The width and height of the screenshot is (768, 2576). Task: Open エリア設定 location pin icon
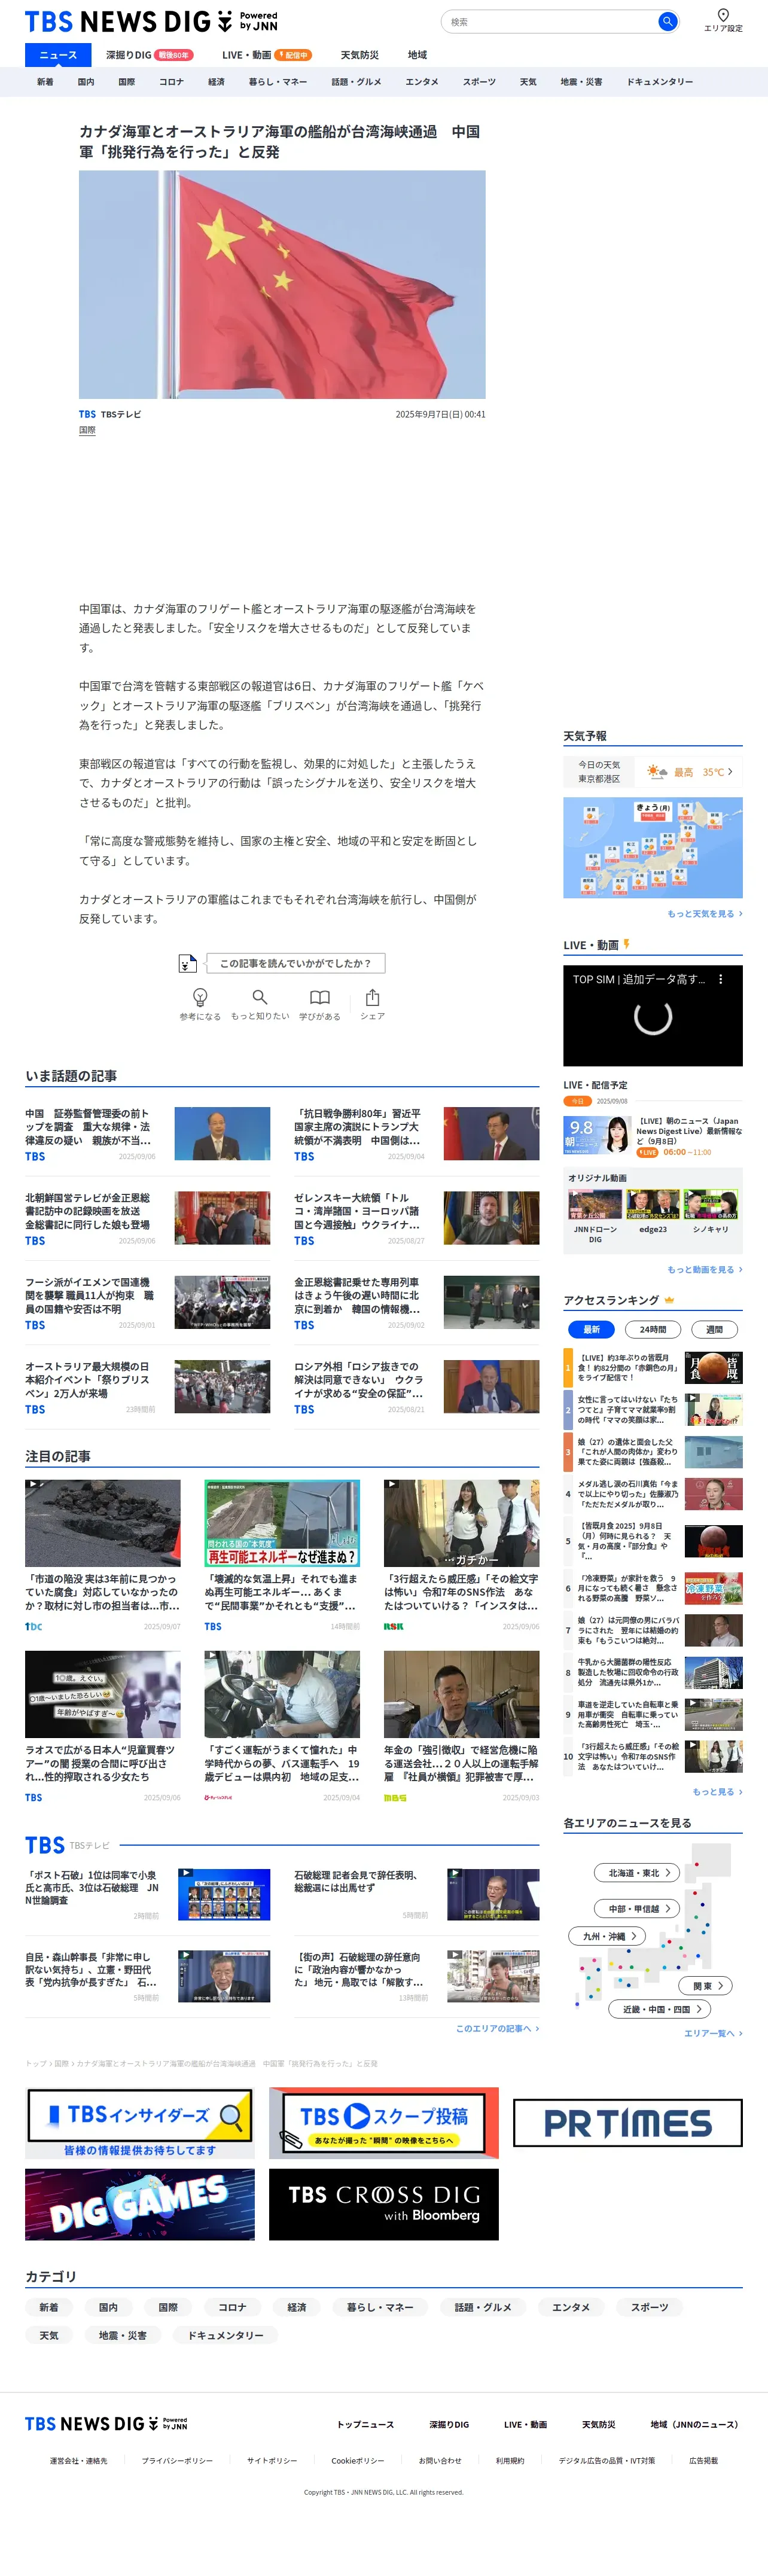pyautogui.click(x=723, y=15)
